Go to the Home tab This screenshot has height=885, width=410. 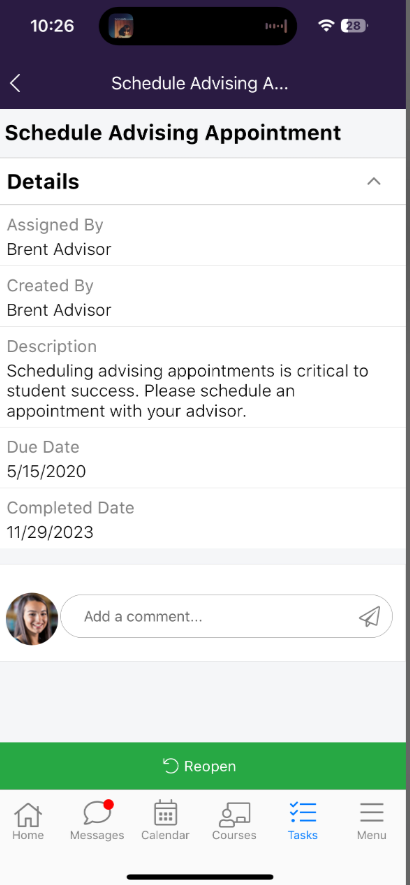click(x=28, y=821)
